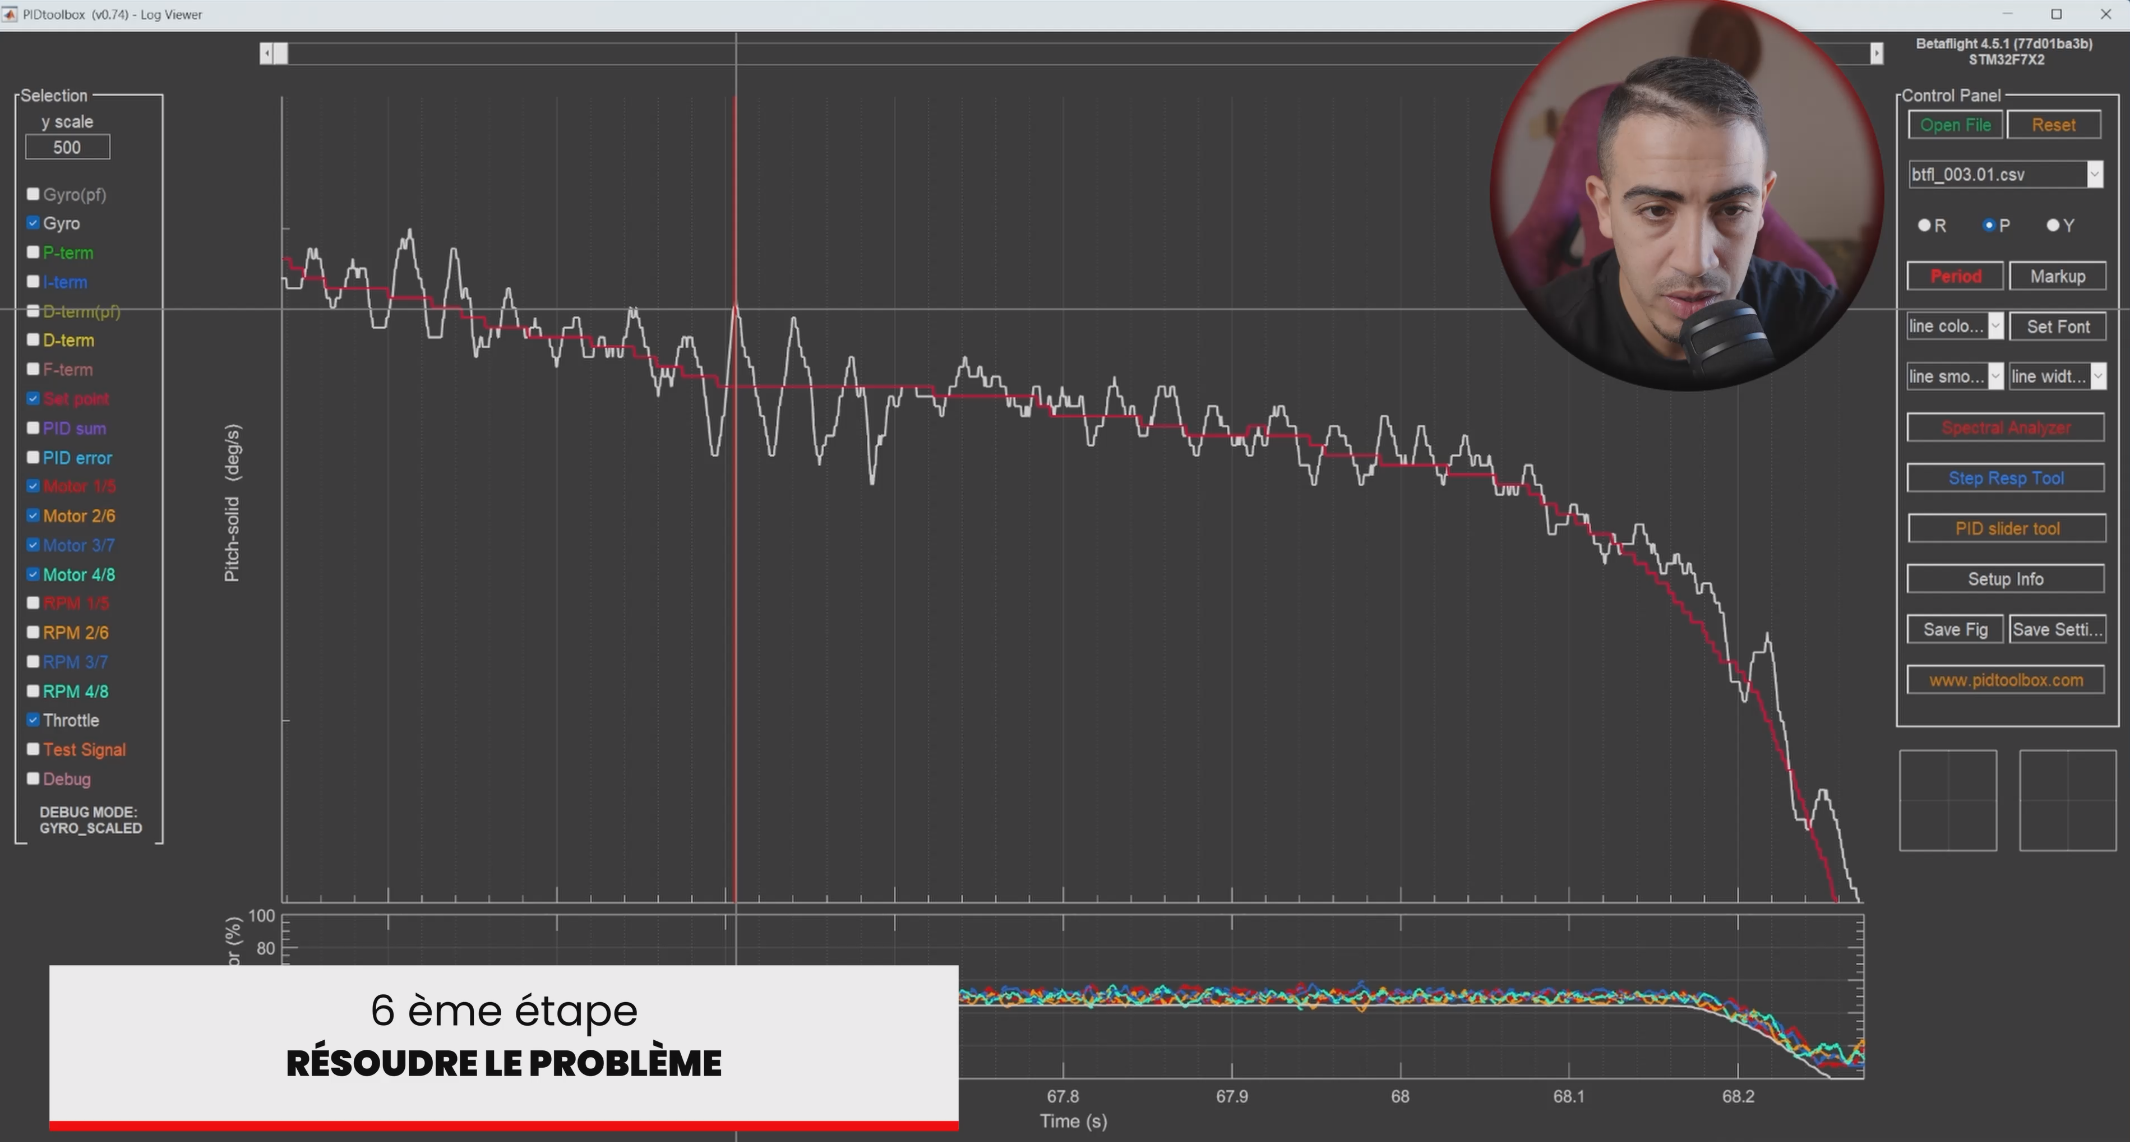This screenshot has height=1142, width=2130.
Task: Open the btfl_003.01.csv file dropdown
Action: (2094, 174)
